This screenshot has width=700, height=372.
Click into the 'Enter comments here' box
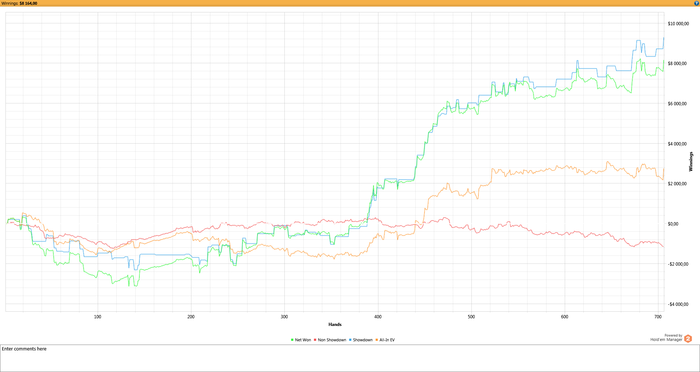point(350,358)
